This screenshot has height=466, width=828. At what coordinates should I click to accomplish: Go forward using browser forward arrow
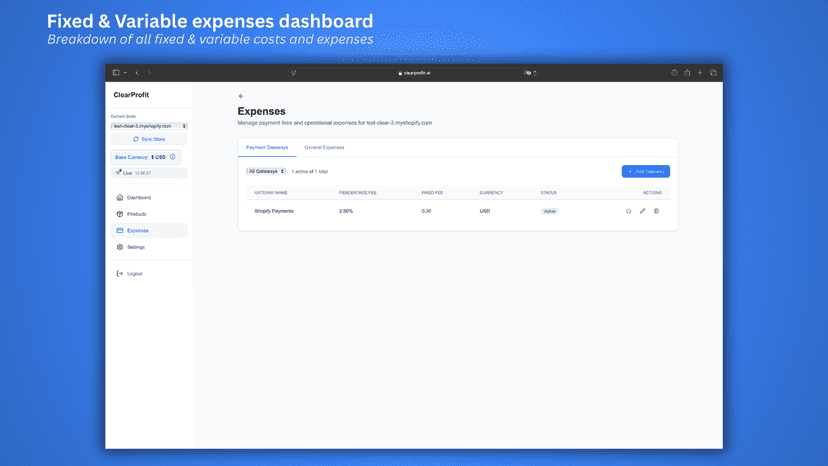[149, 73]
